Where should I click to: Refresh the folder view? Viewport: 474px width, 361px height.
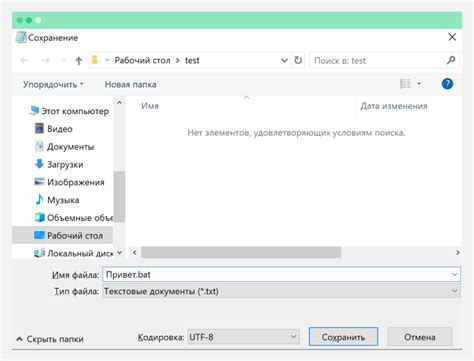pos(298,60)
